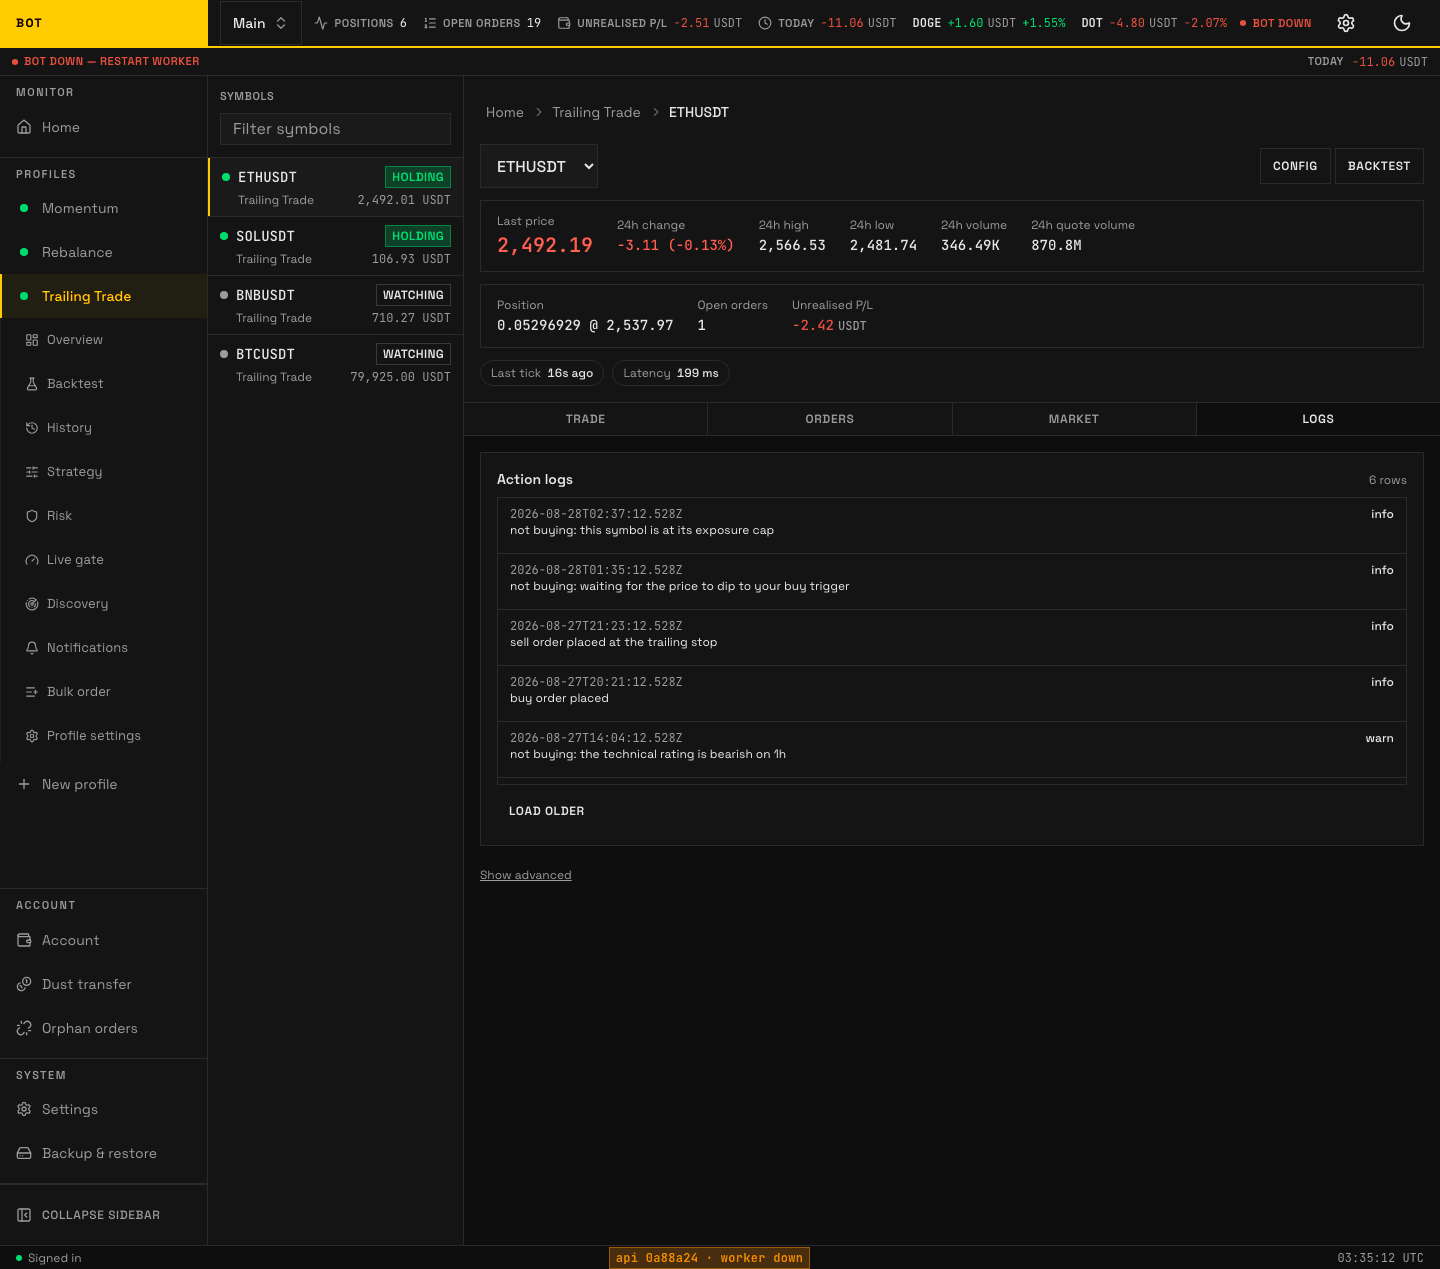
Task: Select the BNBUSDT symbol row
Action: [336, 305]
